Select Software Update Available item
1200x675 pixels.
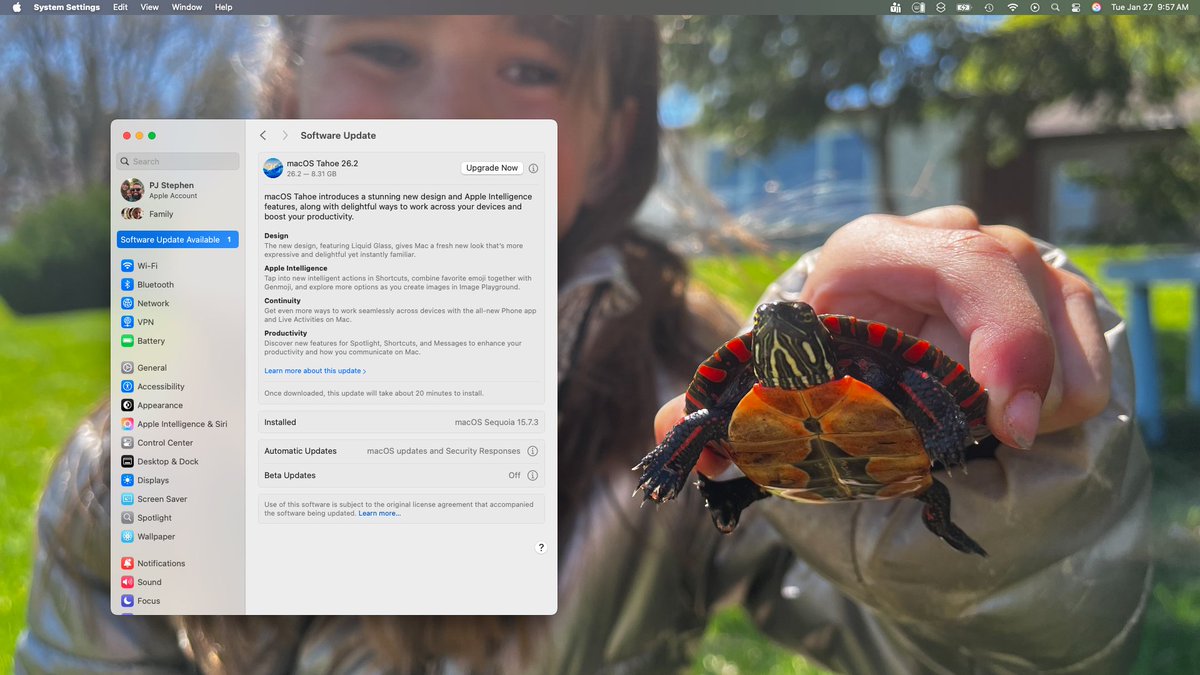[178, 240]
